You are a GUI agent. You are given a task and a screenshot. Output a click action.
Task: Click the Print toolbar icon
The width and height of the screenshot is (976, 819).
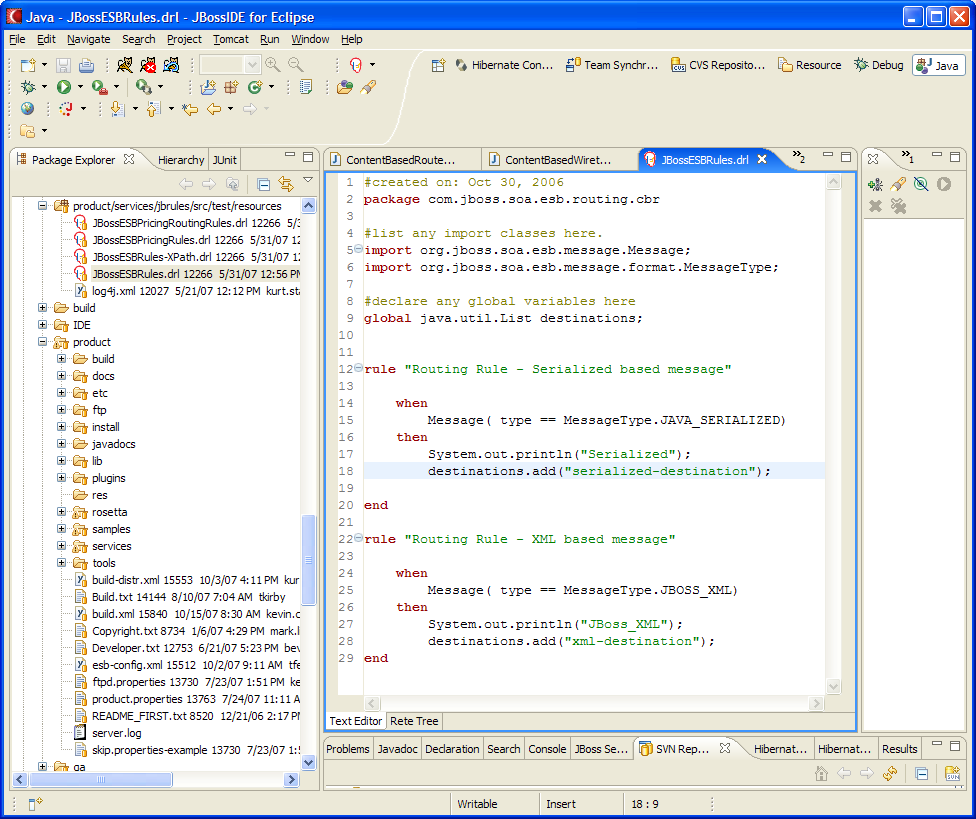87,65
